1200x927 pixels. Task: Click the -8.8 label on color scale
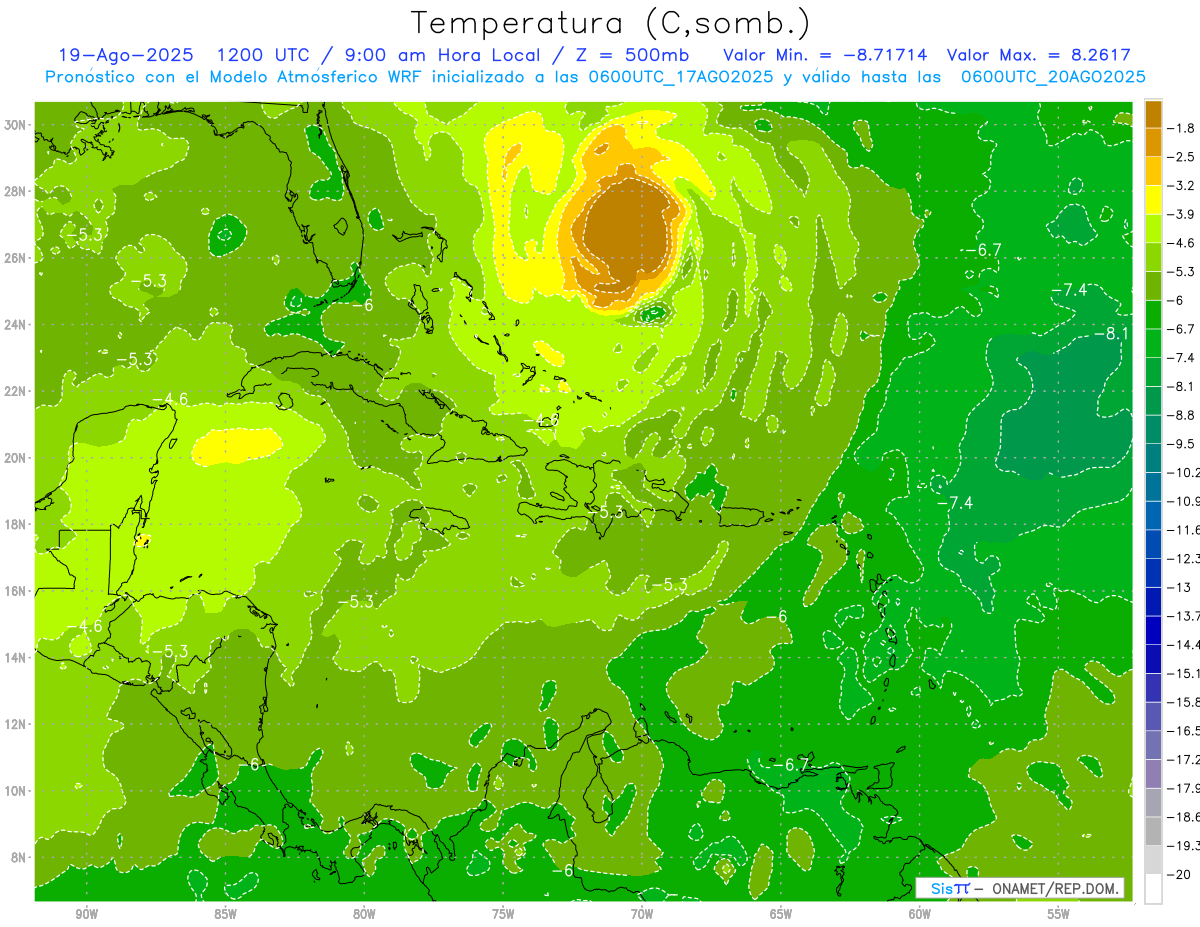tap(1182, 415)
